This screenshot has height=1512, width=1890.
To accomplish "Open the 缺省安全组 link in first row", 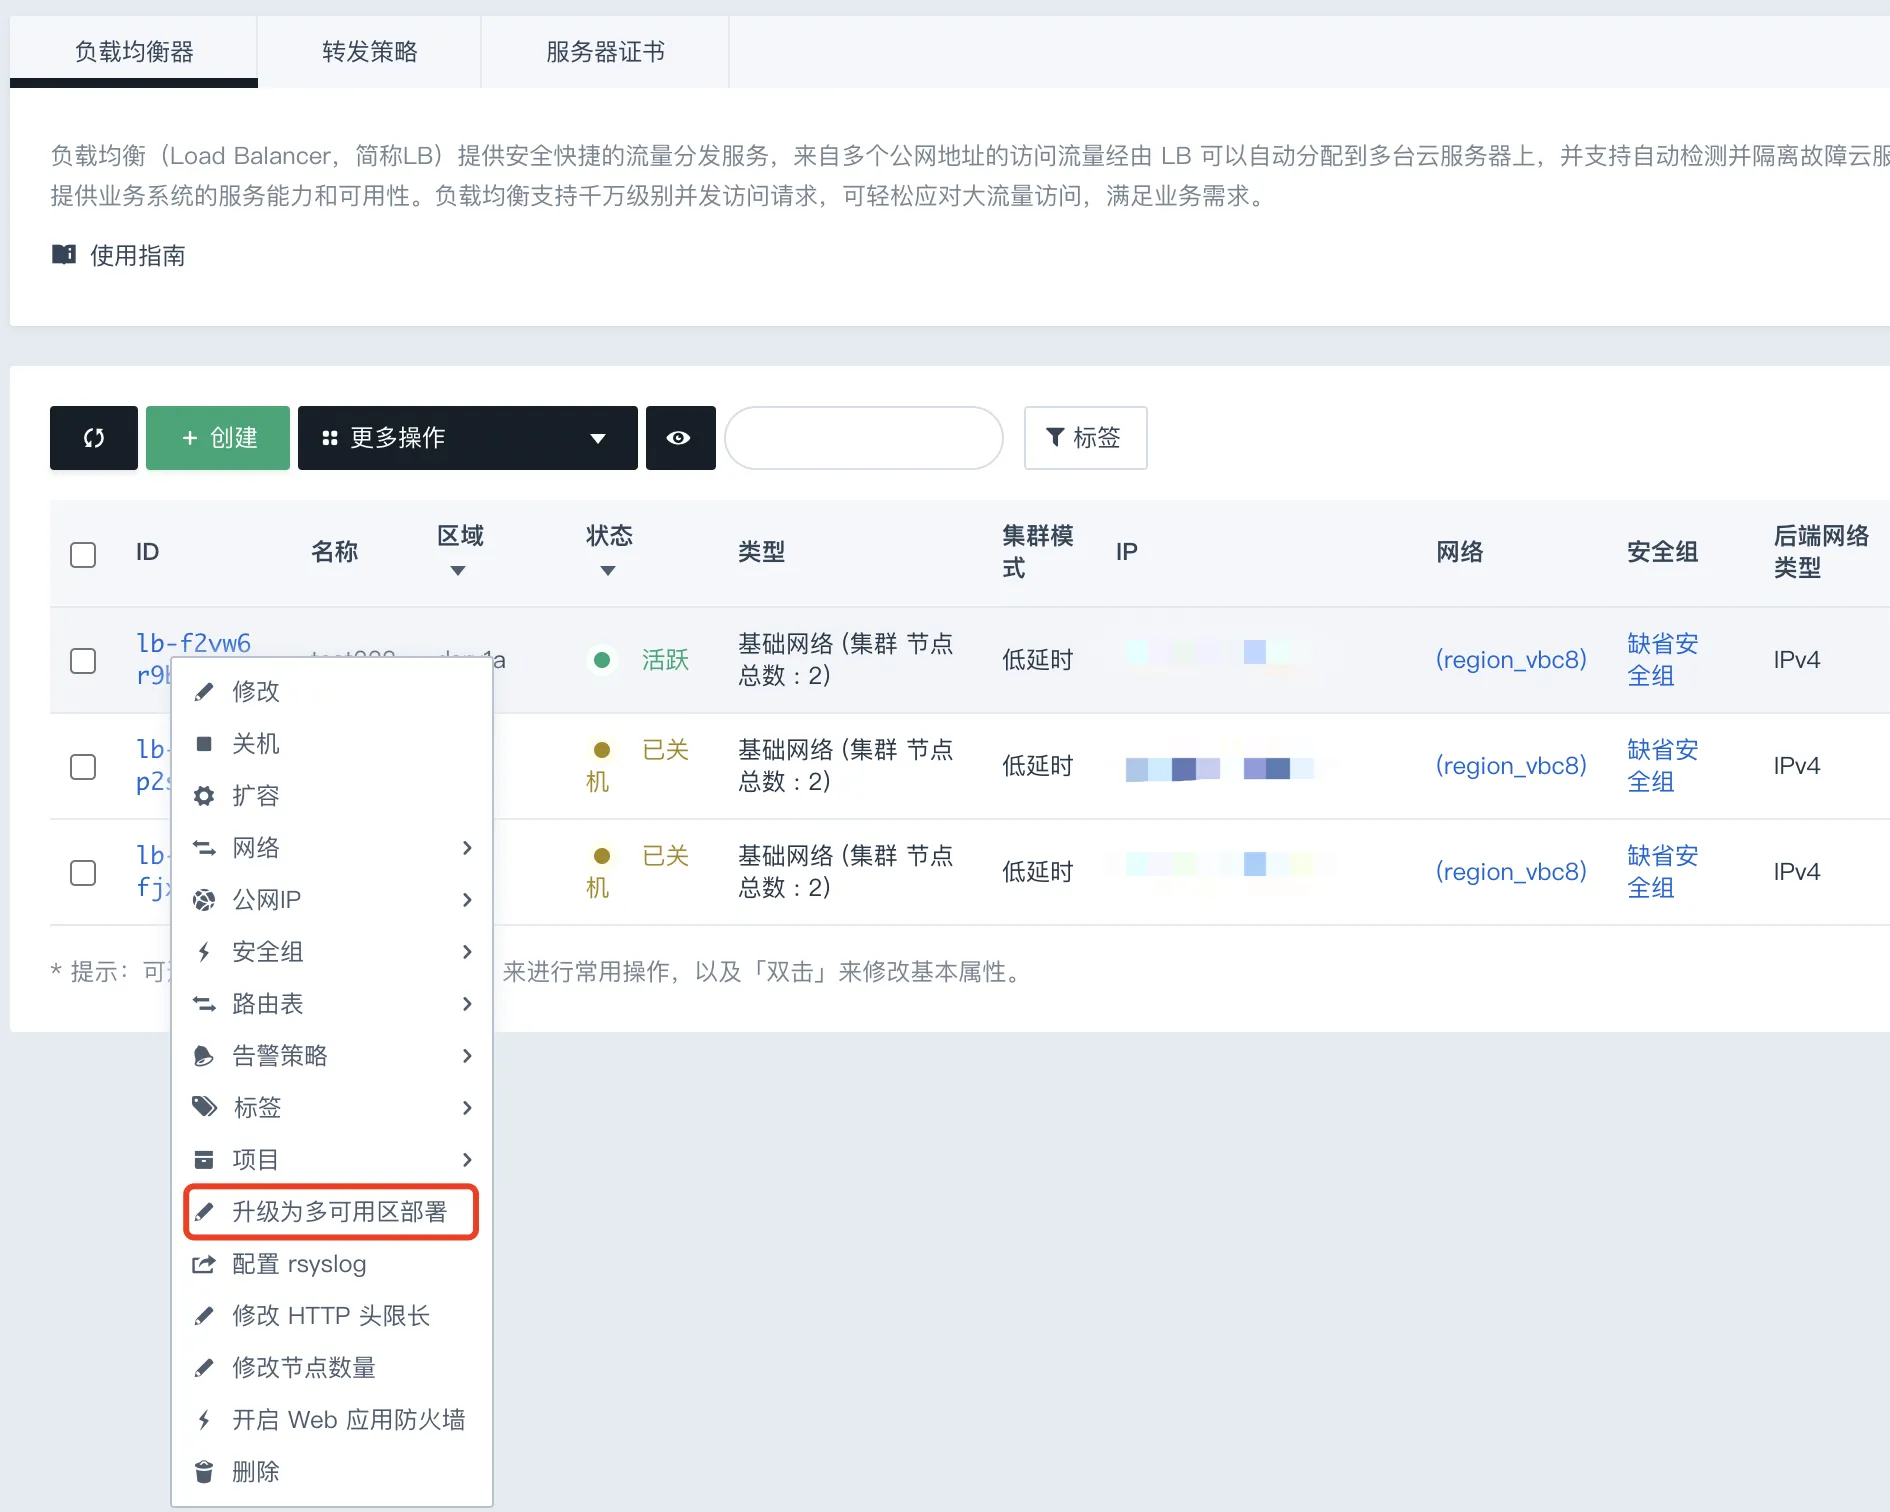I will 1661,660.
